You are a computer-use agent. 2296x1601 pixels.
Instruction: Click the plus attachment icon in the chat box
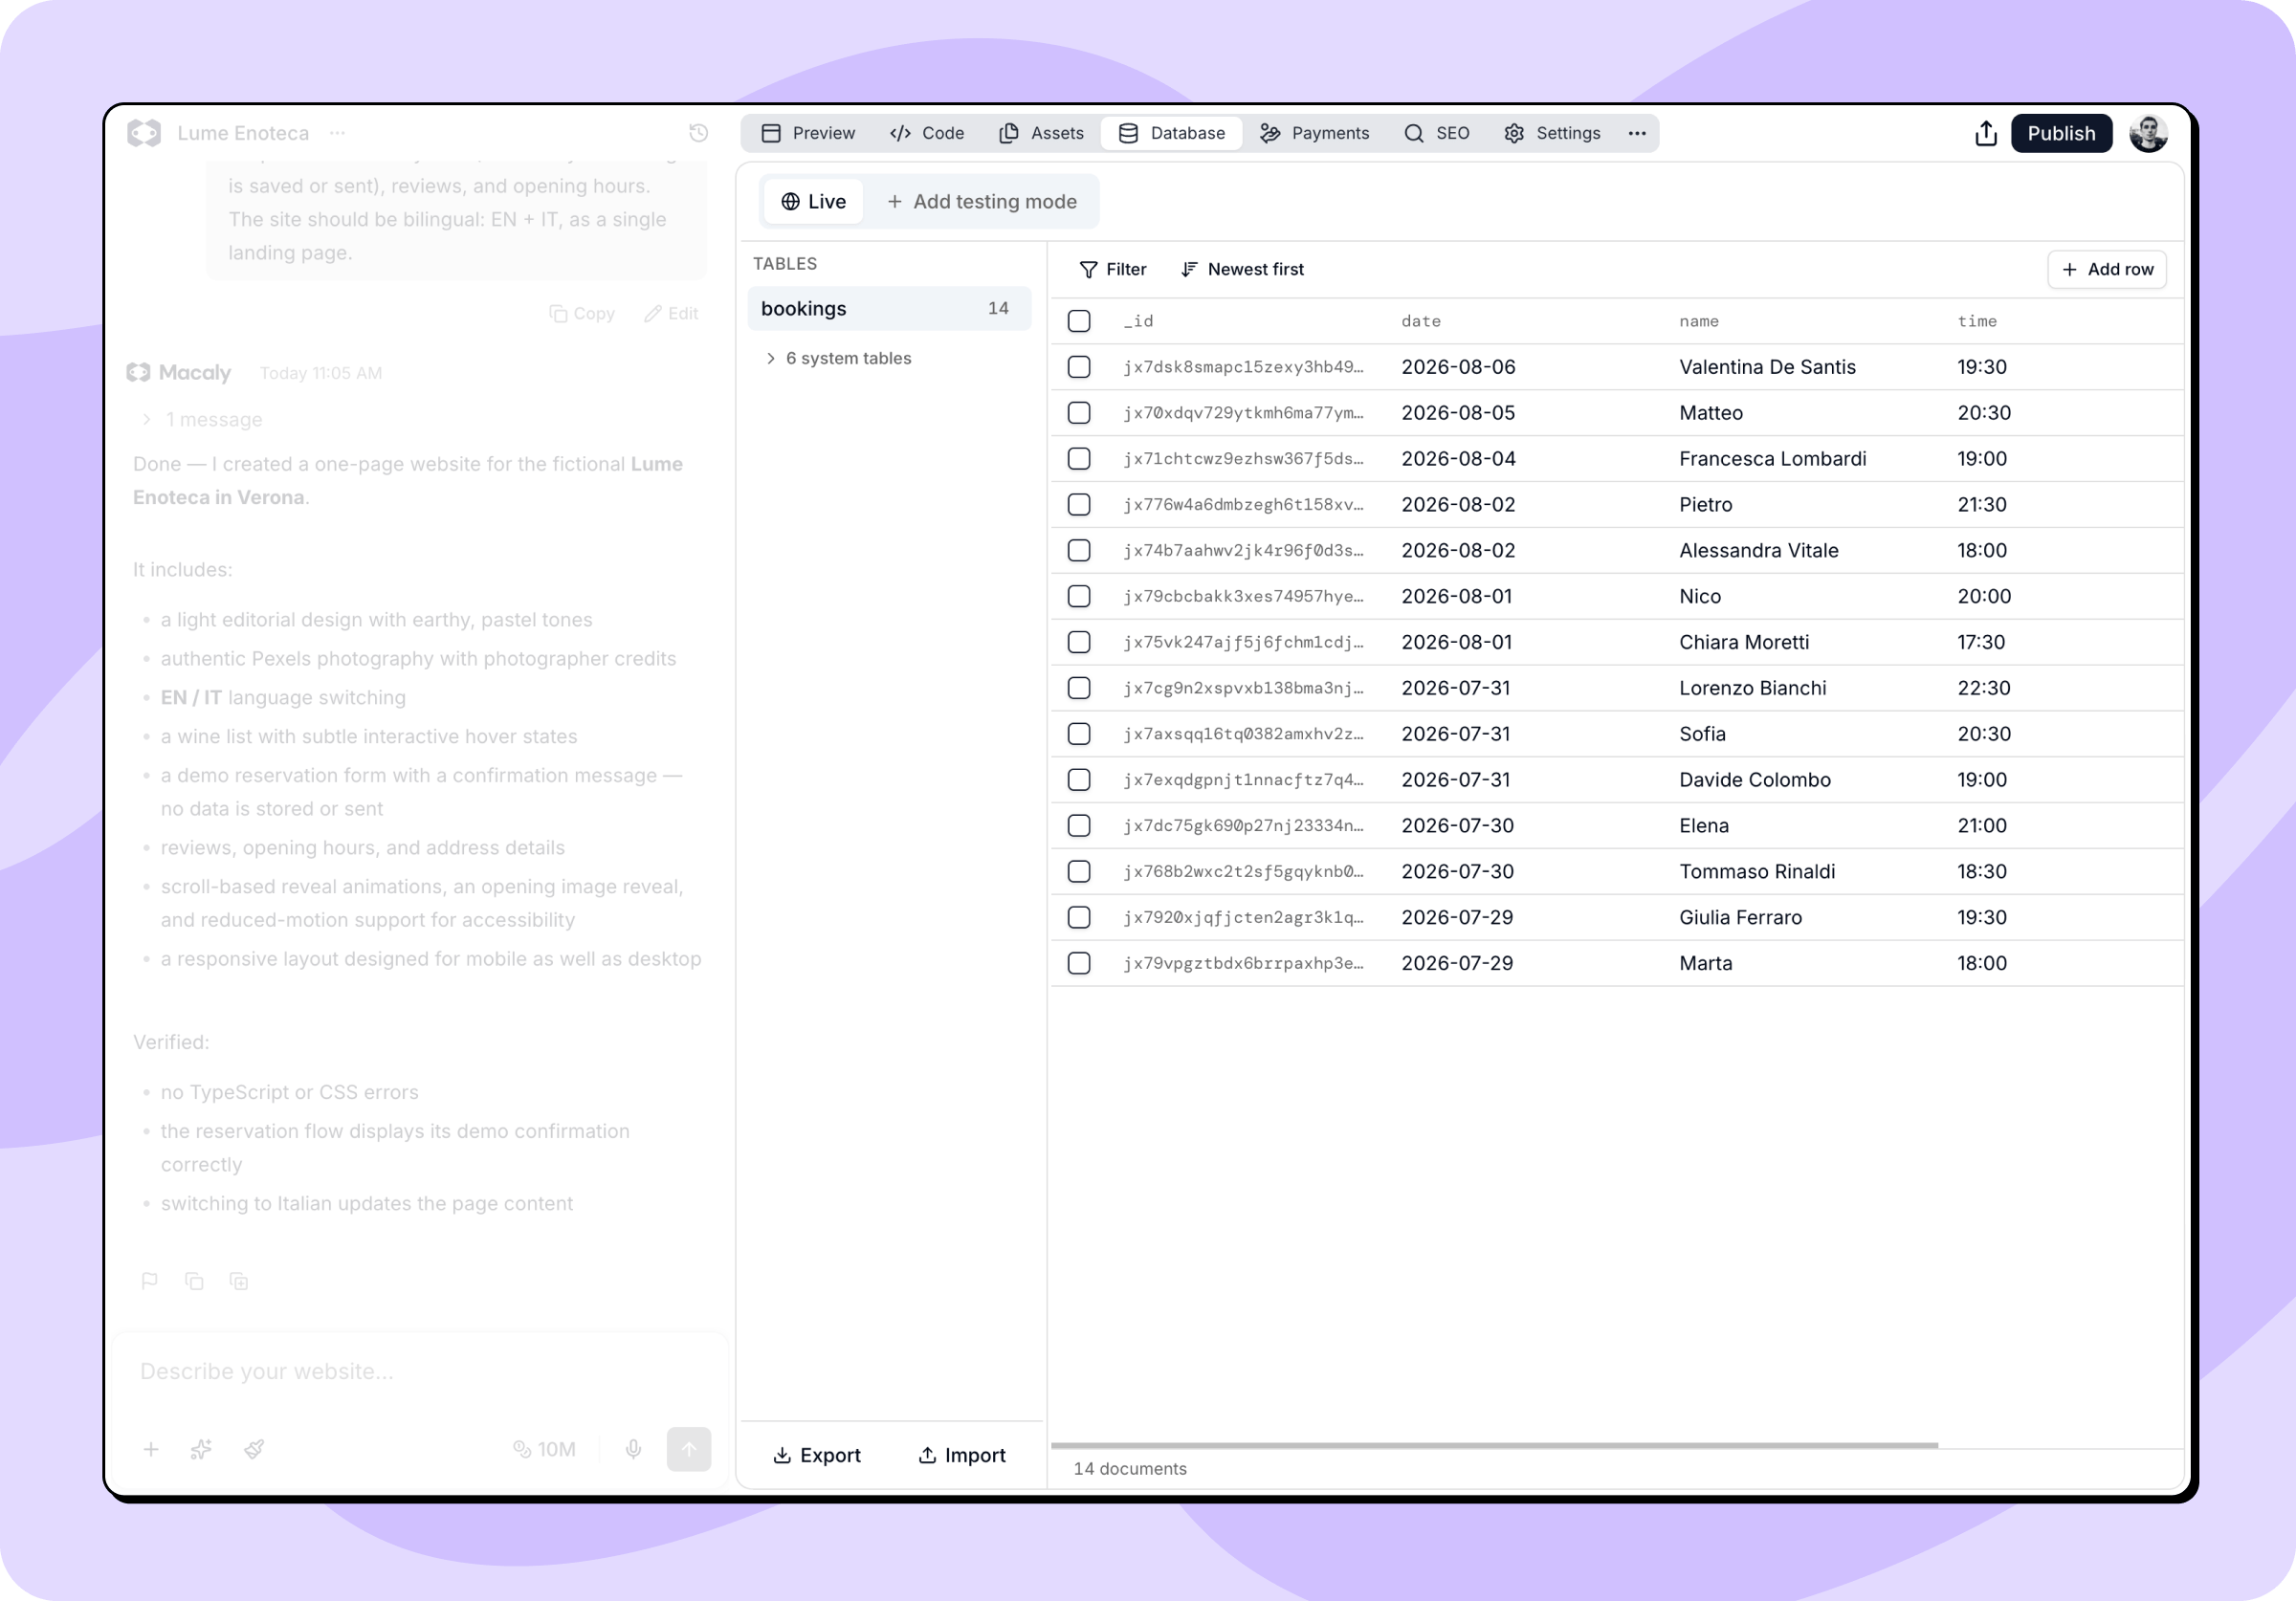(x=151, y=1449)
